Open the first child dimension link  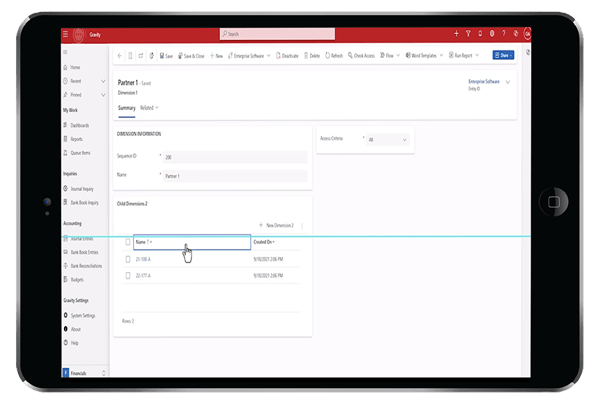(x=143, y=259)
